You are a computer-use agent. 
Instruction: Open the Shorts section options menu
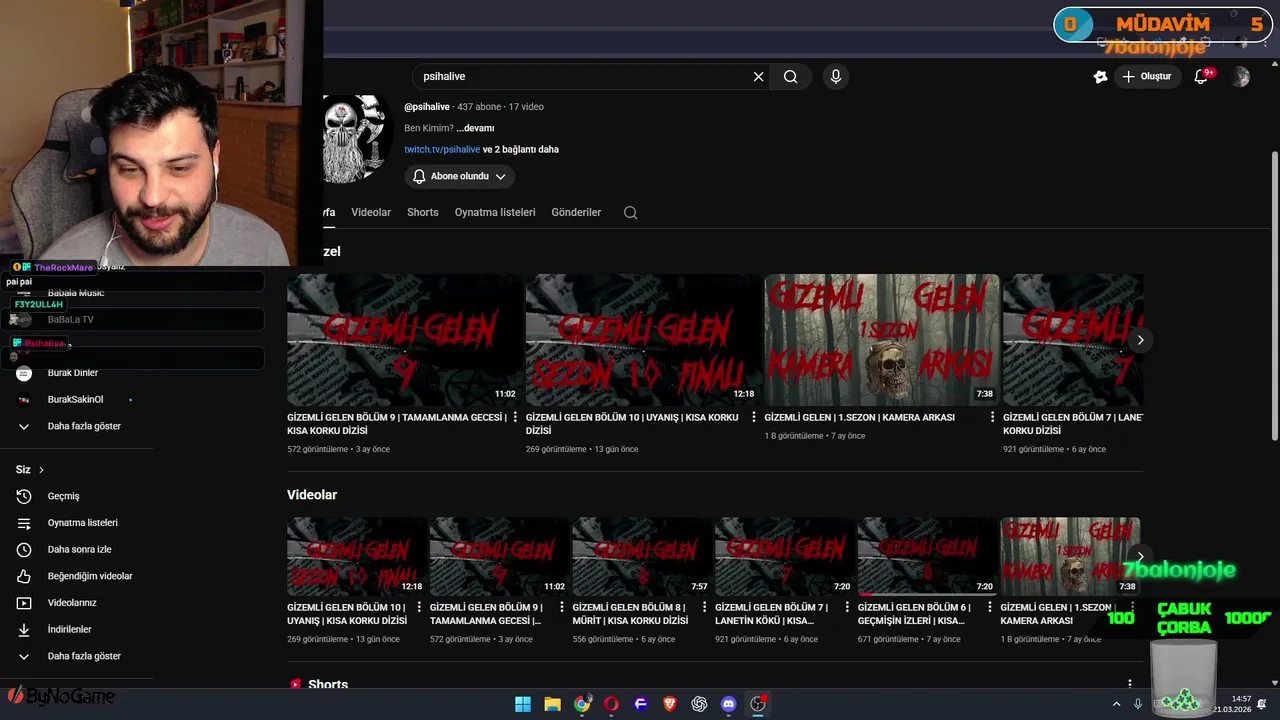1130,684
